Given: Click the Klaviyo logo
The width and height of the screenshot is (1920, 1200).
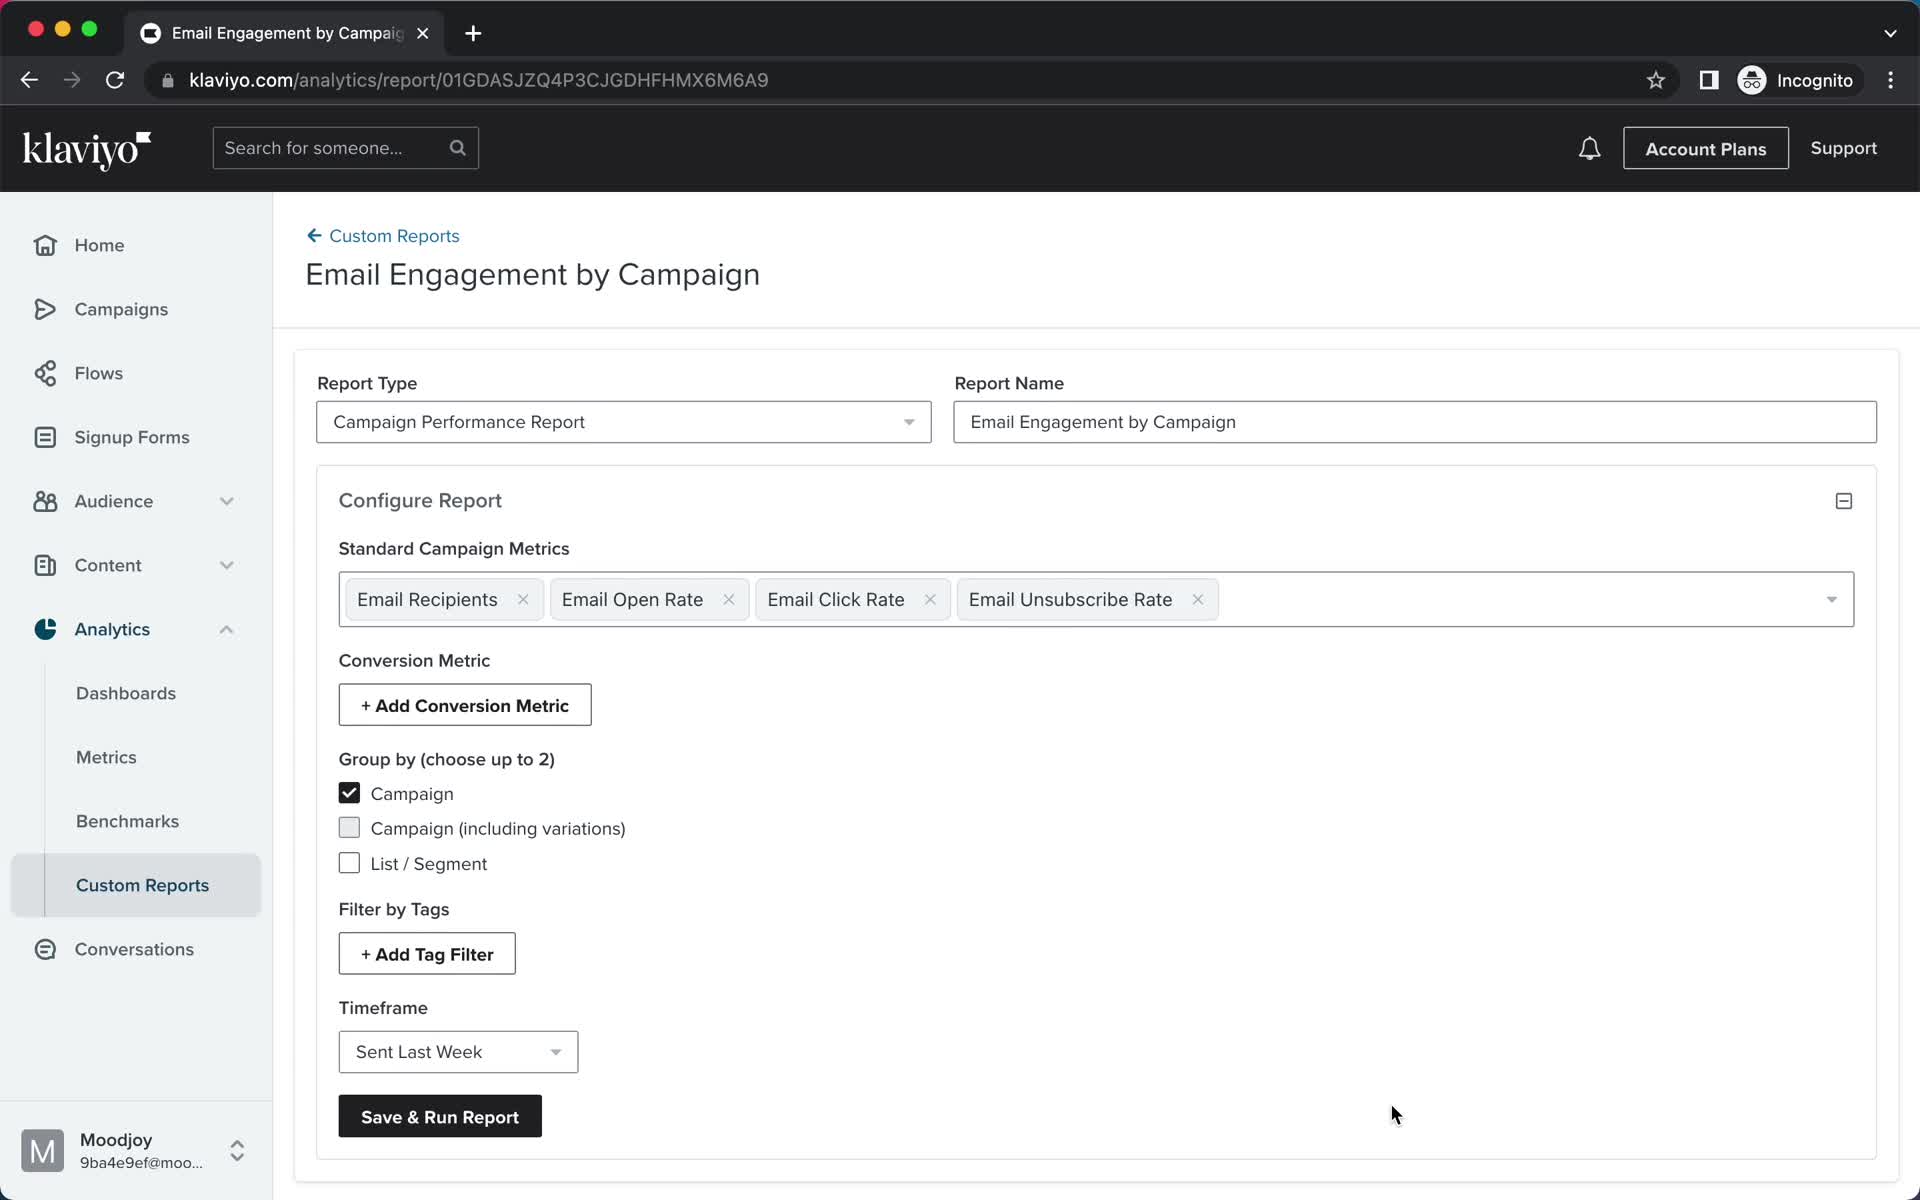Looking at the screenshot, I should tap(87, 150).
